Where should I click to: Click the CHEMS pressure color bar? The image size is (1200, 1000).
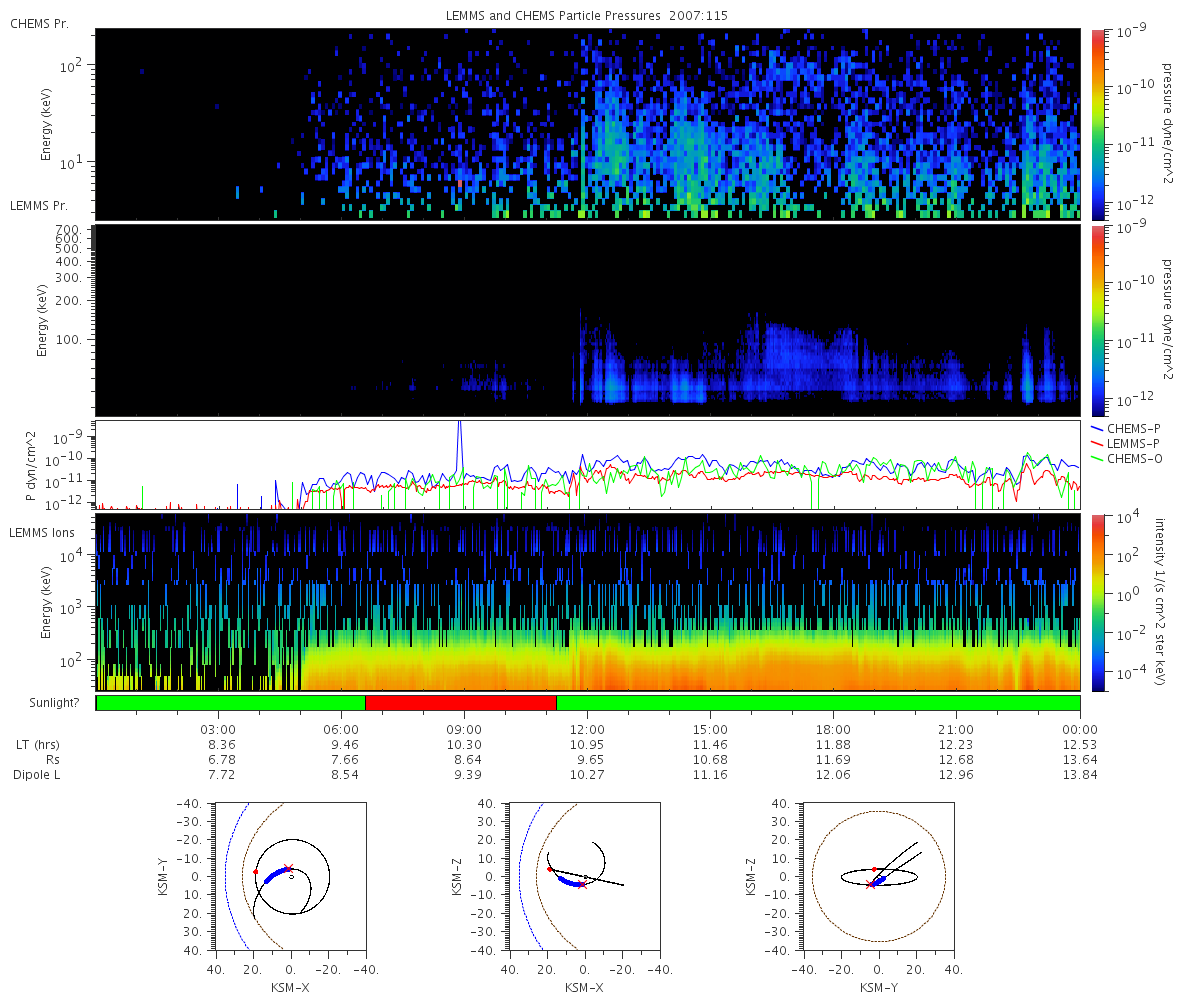point(1098,123)
